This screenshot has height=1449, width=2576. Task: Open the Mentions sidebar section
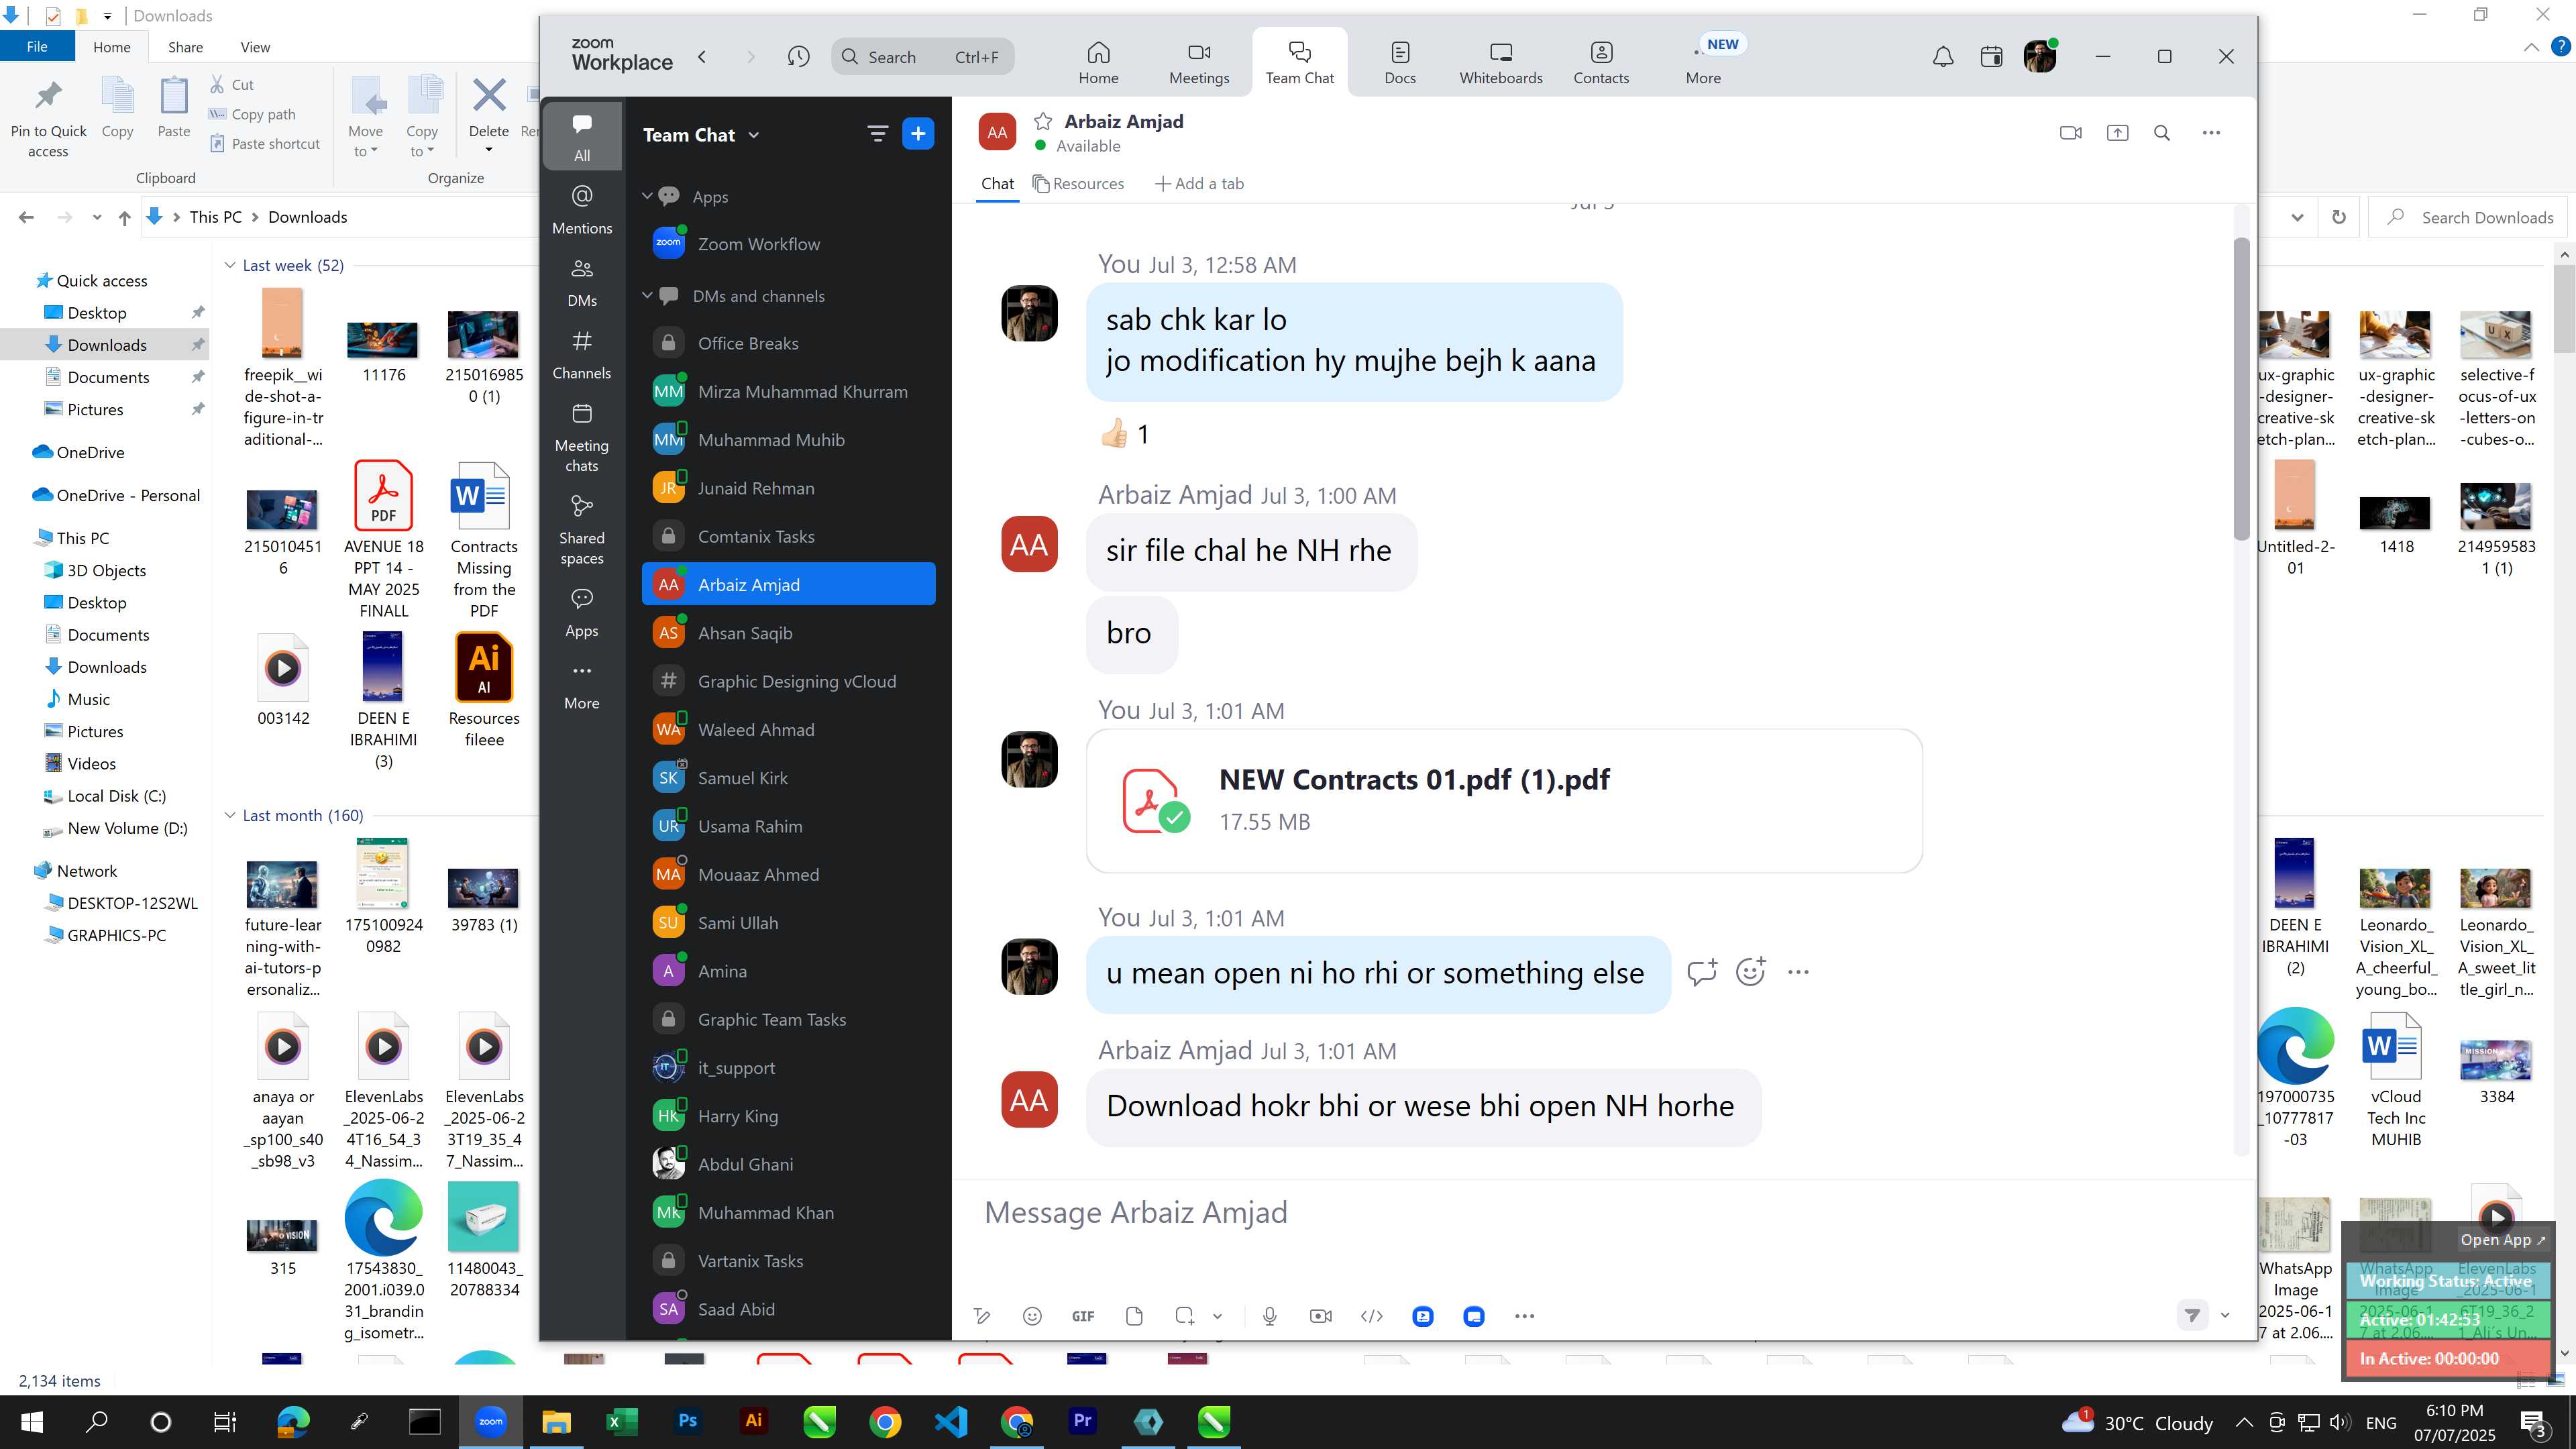[582, 209]
